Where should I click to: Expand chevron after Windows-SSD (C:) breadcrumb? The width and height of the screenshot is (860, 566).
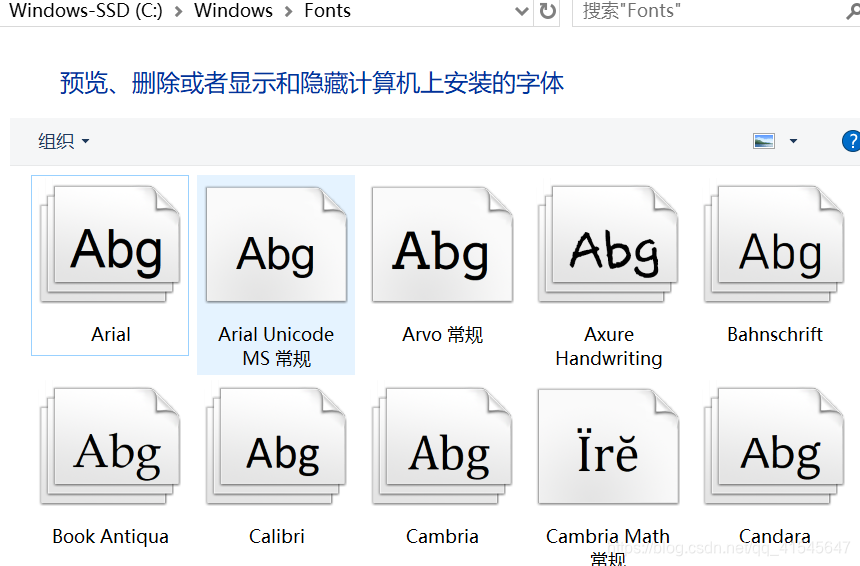coord(178,12)
